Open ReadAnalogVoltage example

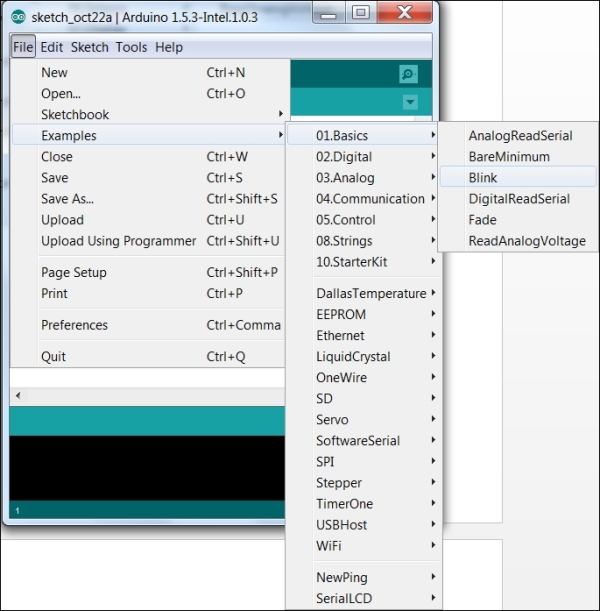[x=518, y=241]
